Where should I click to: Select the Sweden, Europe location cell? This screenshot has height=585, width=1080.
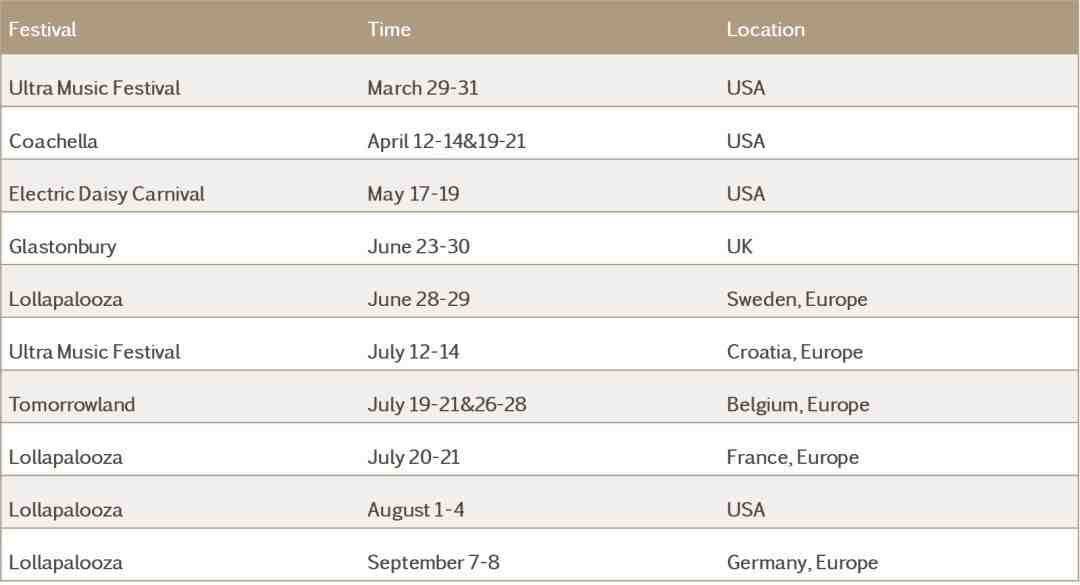797,300
